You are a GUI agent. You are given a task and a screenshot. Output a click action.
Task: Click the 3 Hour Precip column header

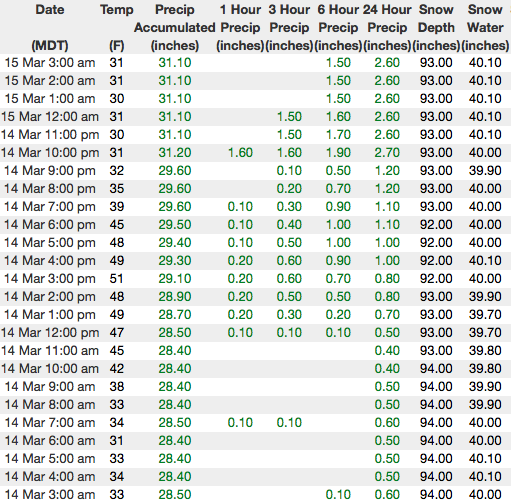[289, 27]
